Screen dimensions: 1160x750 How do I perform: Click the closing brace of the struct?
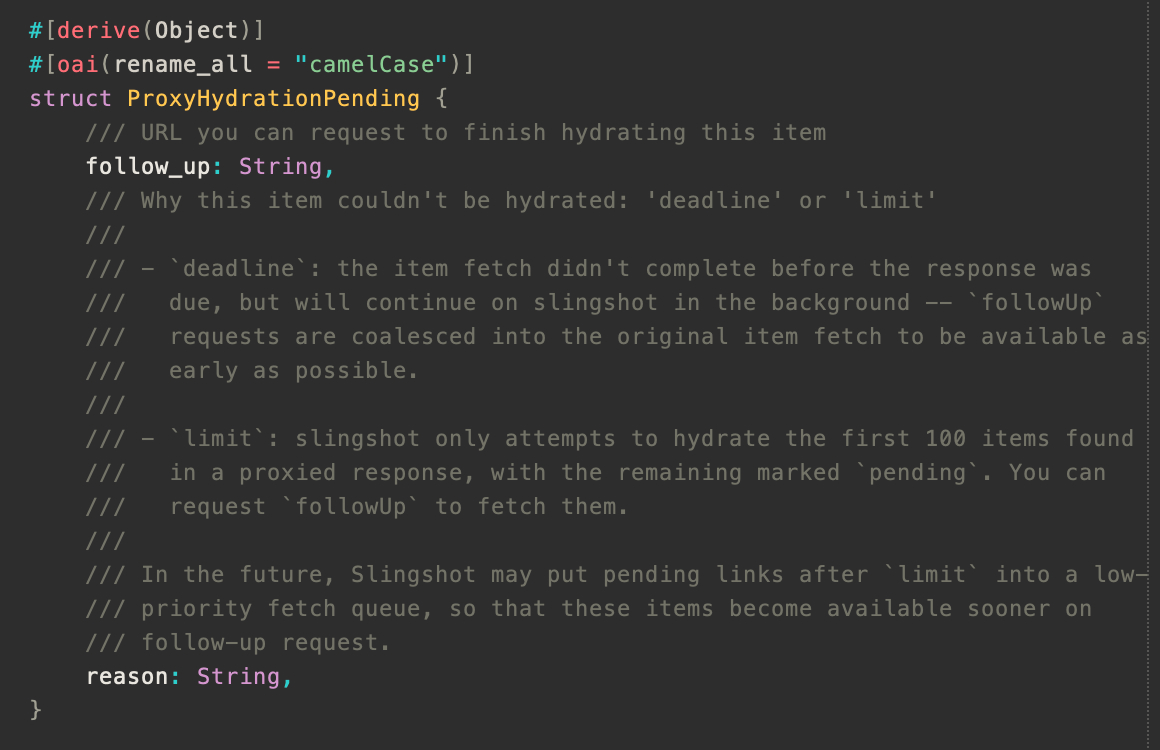[x=36, y=710]
